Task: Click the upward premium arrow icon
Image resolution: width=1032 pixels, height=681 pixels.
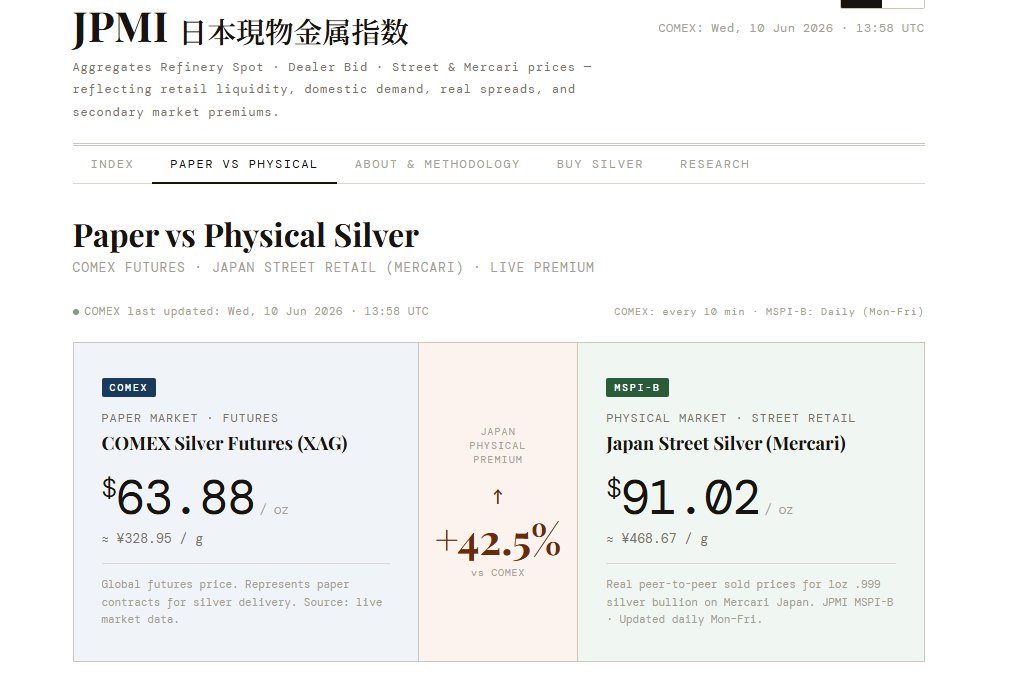Action: point(498,497)
